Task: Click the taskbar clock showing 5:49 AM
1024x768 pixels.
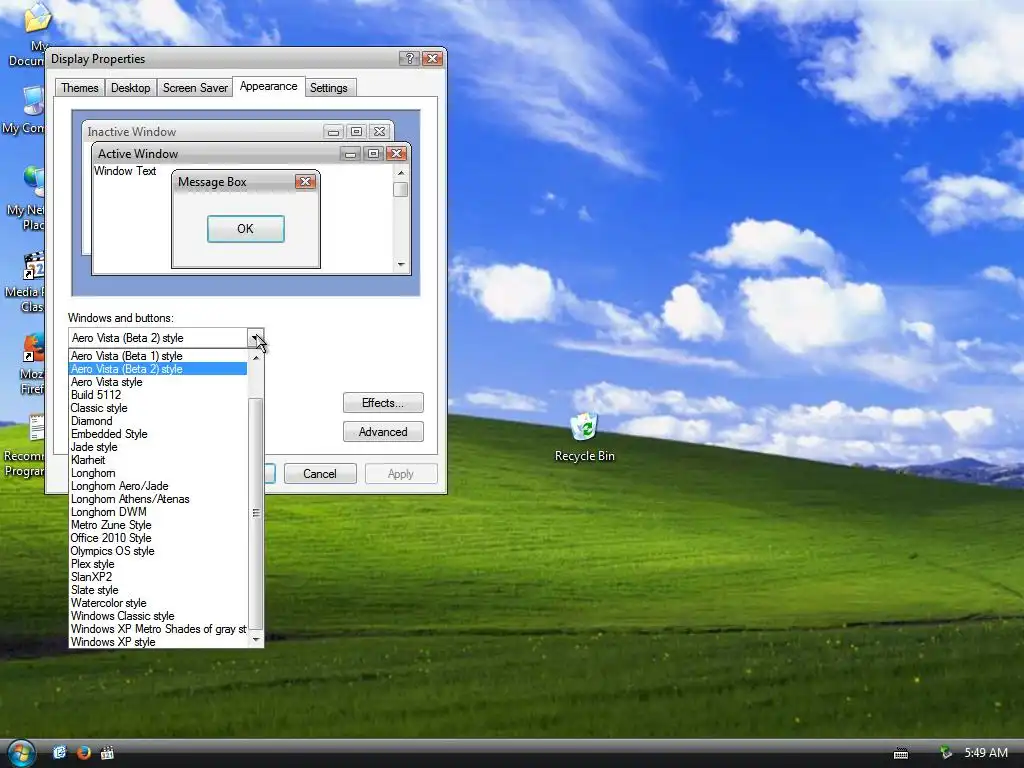Action: [986, 753]
